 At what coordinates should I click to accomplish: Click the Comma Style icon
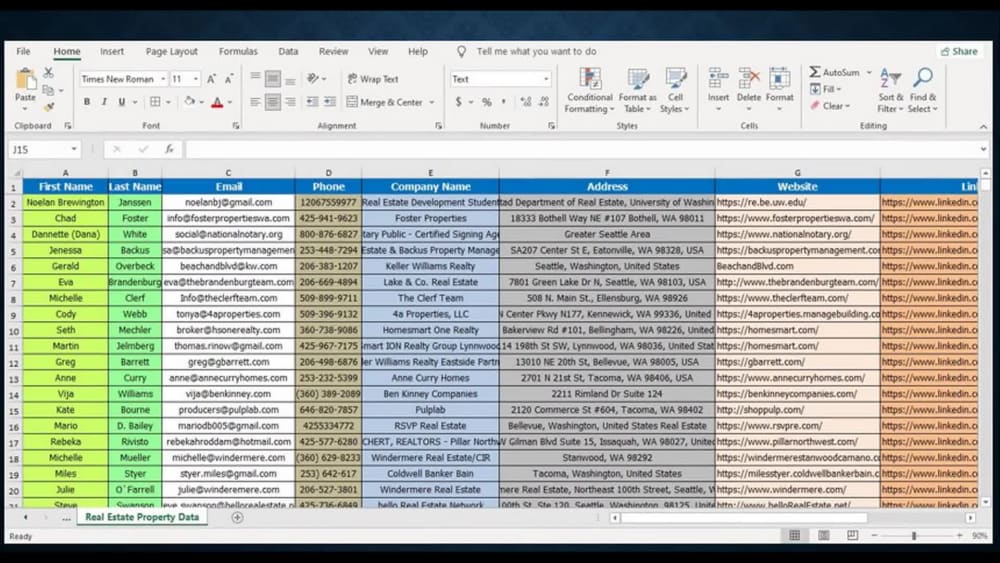504,102
